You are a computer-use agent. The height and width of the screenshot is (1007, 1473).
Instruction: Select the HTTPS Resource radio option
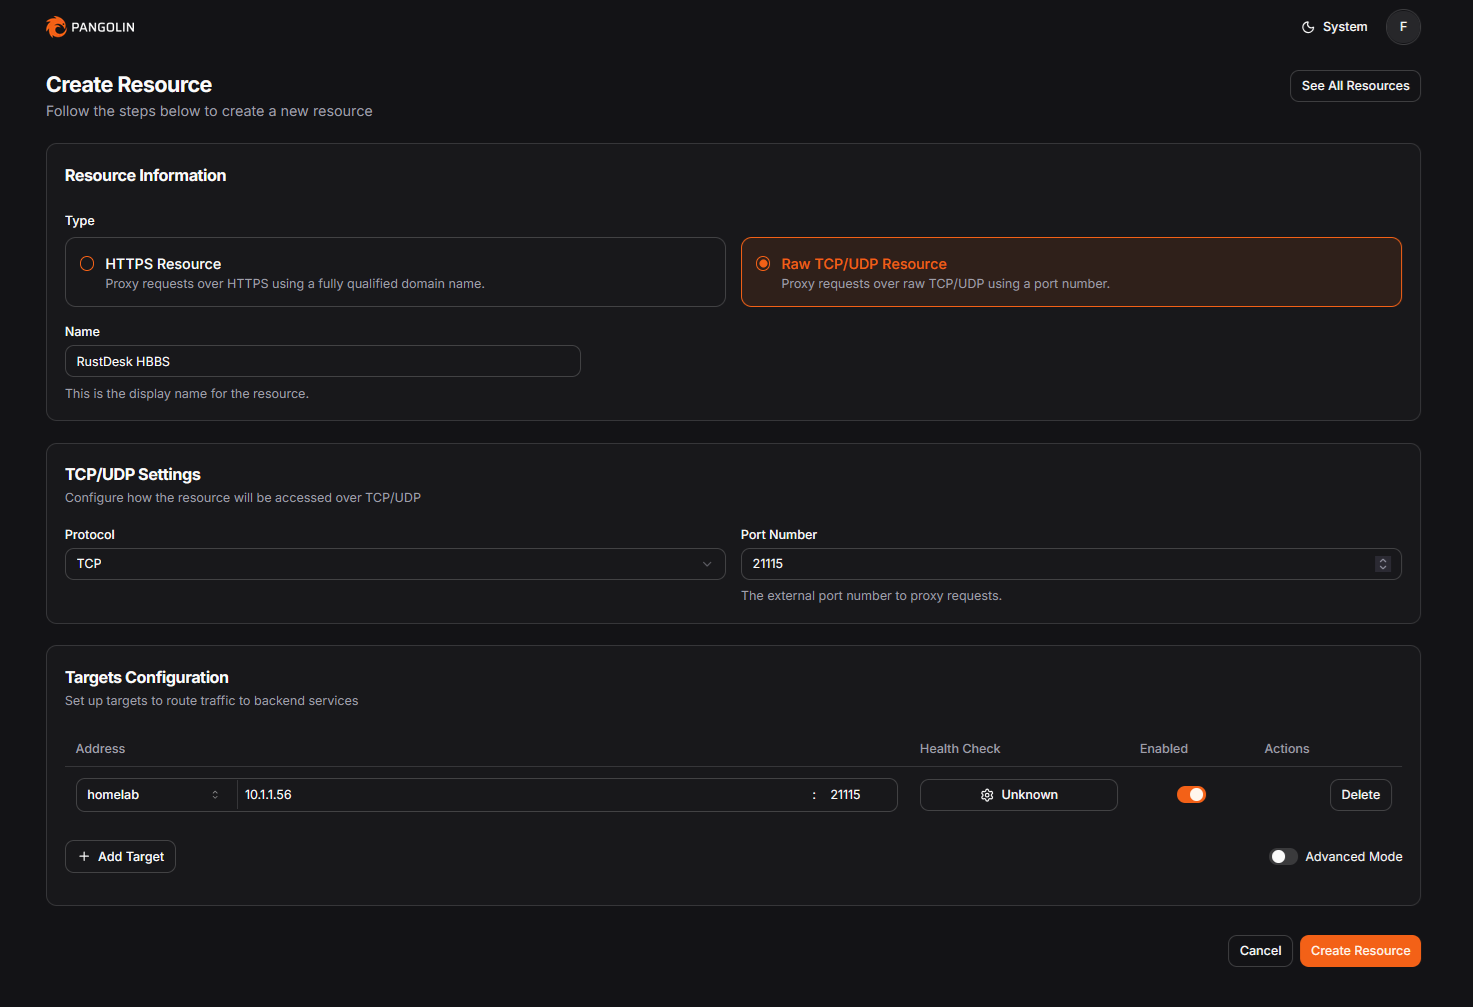click(x=87, y=264)
